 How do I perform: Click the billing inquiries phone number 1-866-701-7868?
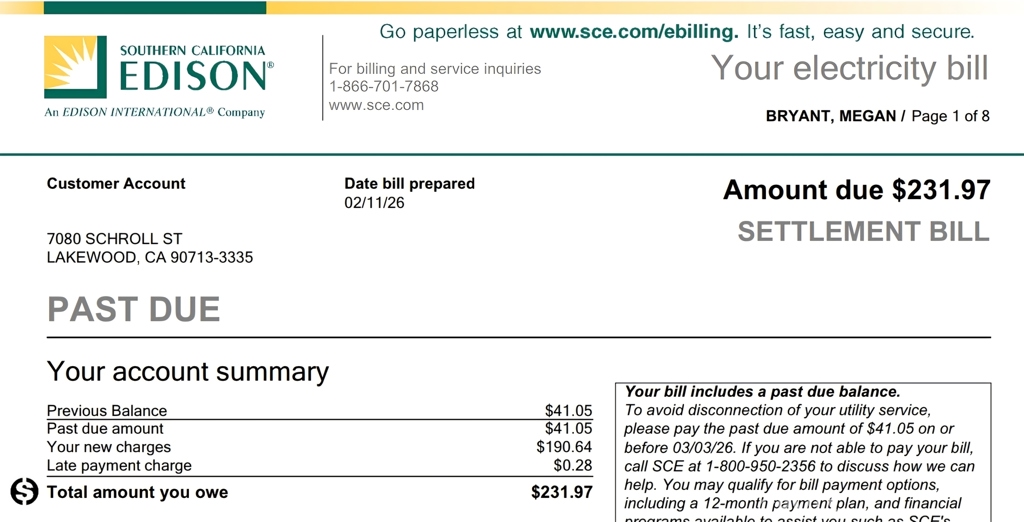pyautogui.click(x=384, y=86)
